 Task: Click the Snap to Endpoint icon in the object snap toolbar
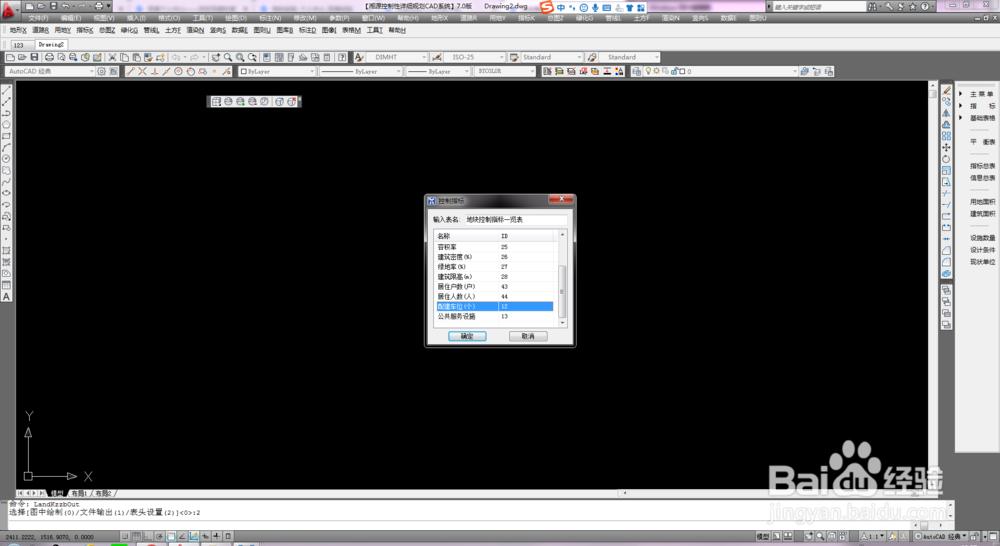click(x=131, y=71)
